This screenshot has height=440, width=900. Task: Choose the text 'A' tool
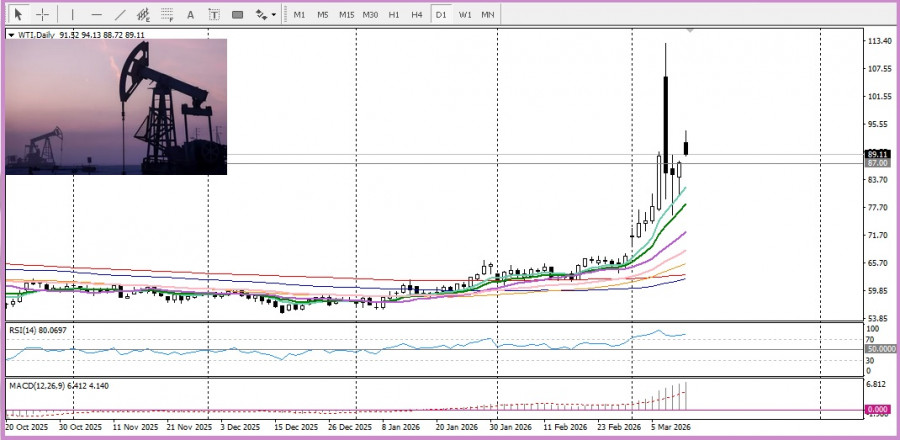click(191, 15)
